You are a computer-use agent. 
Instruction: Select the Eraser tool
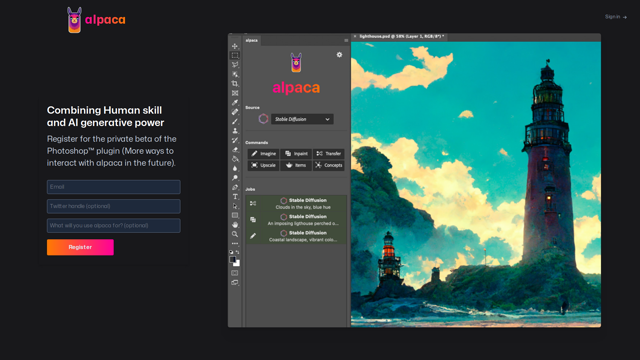(x=235, y=149)
